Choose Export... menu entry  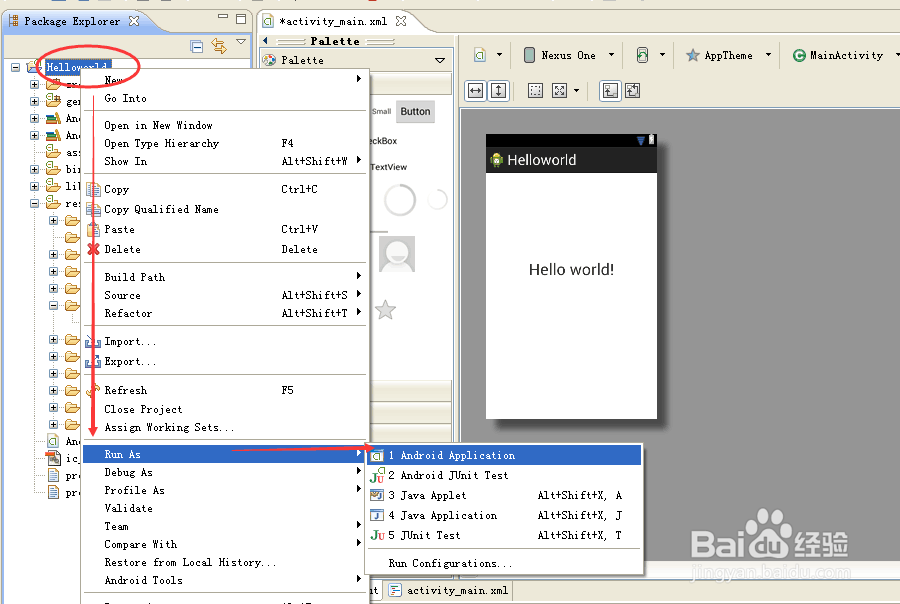[224, 362]
